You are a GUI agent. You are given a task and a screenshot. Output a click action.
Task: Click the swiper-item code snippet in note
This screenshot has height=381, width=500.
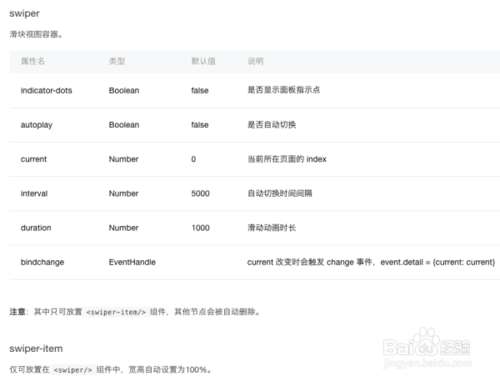point(116,312)
